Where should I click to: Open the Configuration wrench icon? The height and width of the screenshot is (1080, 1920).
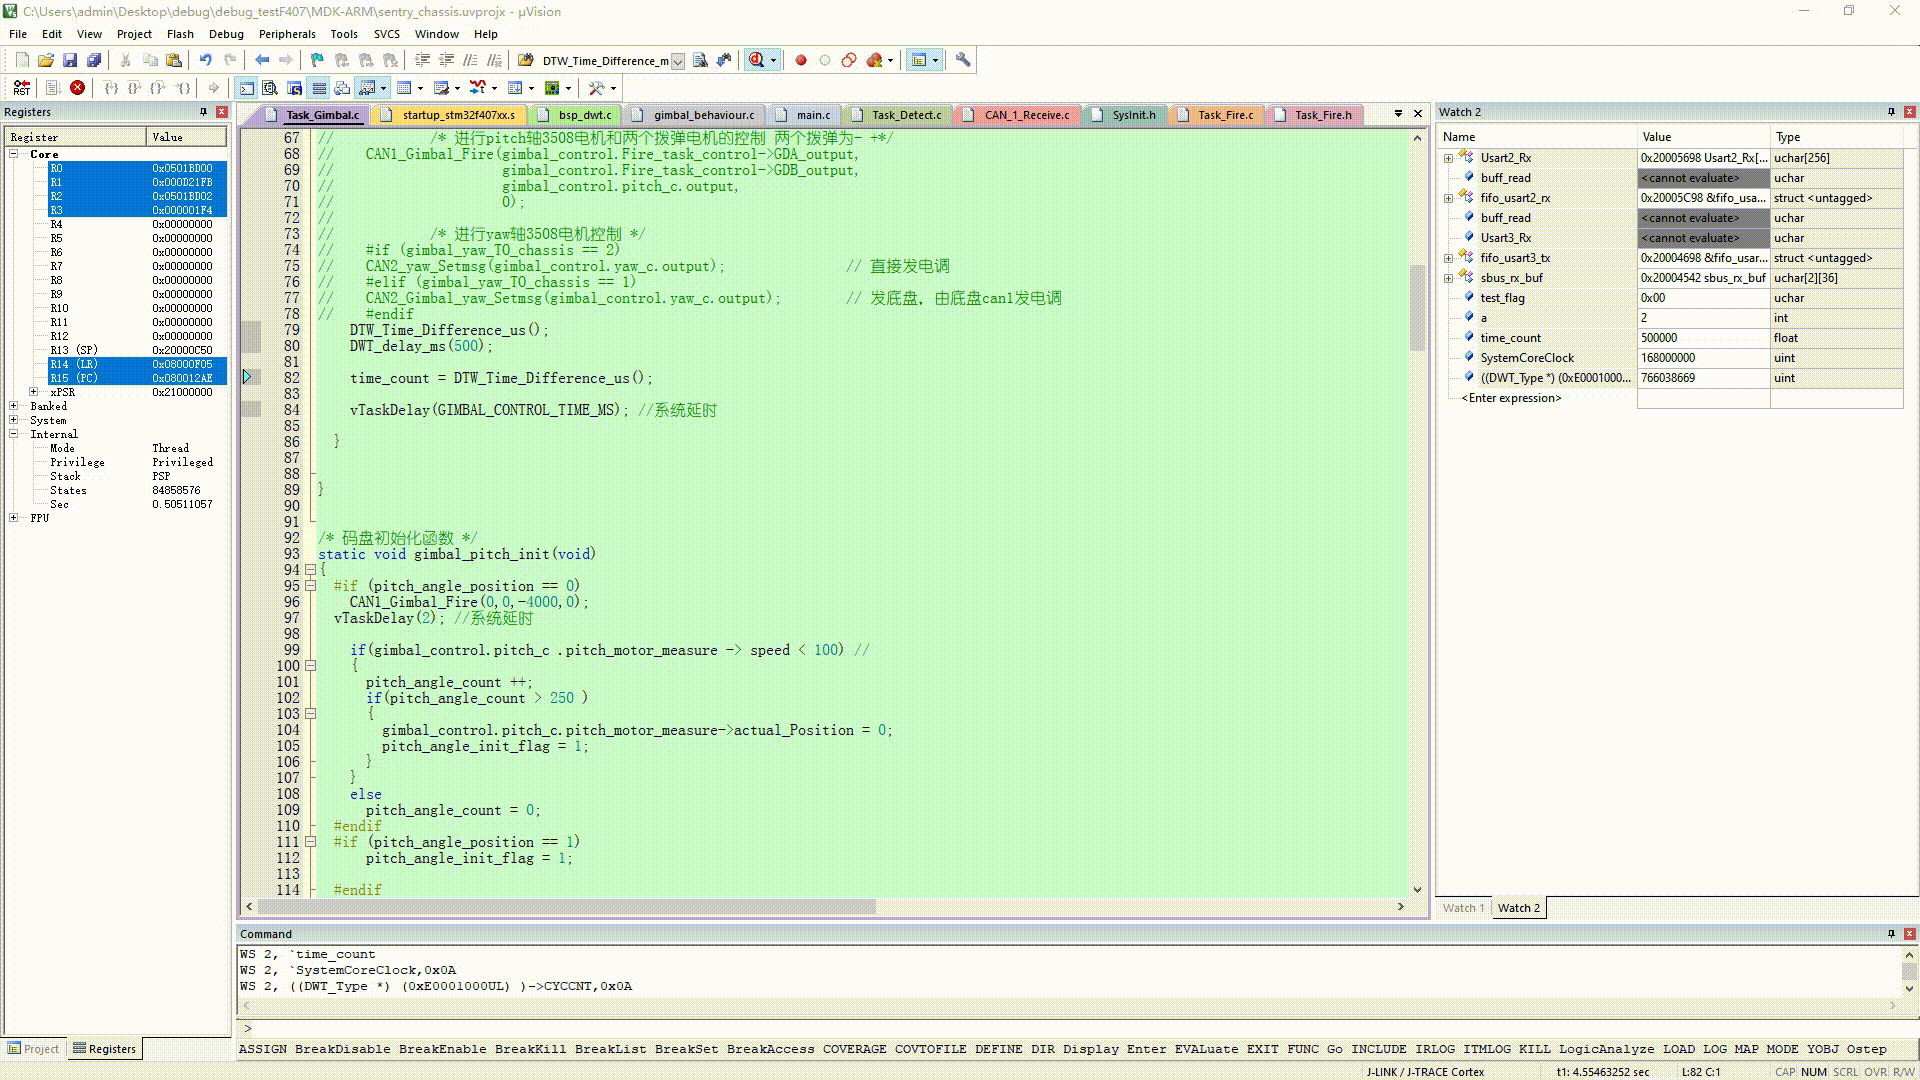tap(963, 60)
